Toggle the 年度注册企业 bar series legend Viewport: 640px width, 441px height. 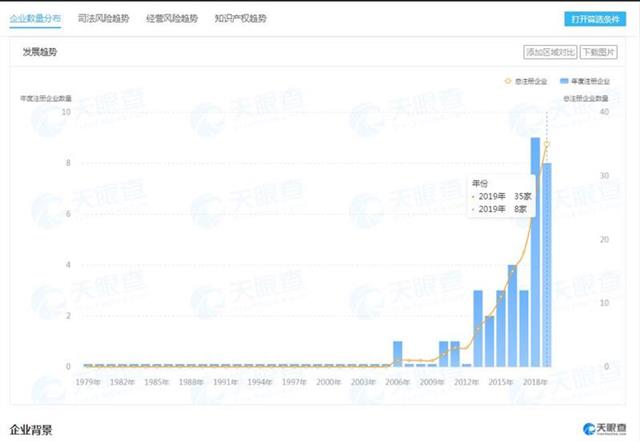[590, 80]
